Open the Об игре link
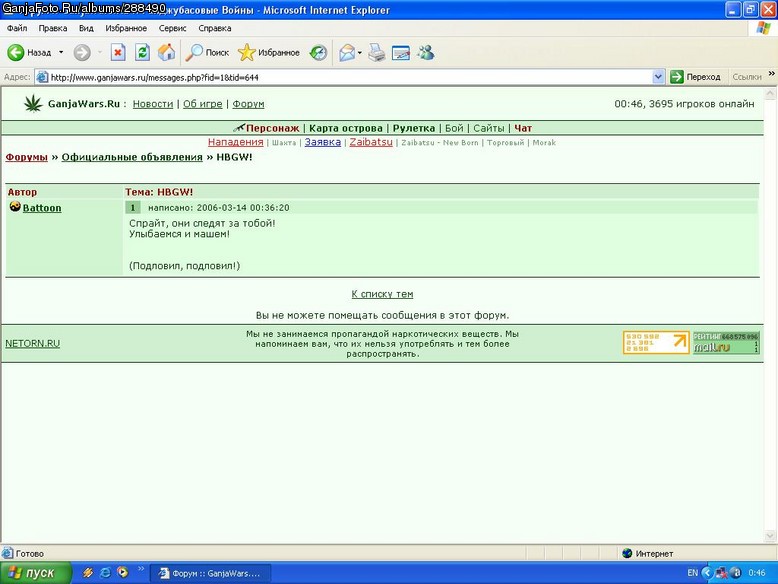This screenshot has height=584, width=778. (x=202, y=104)
